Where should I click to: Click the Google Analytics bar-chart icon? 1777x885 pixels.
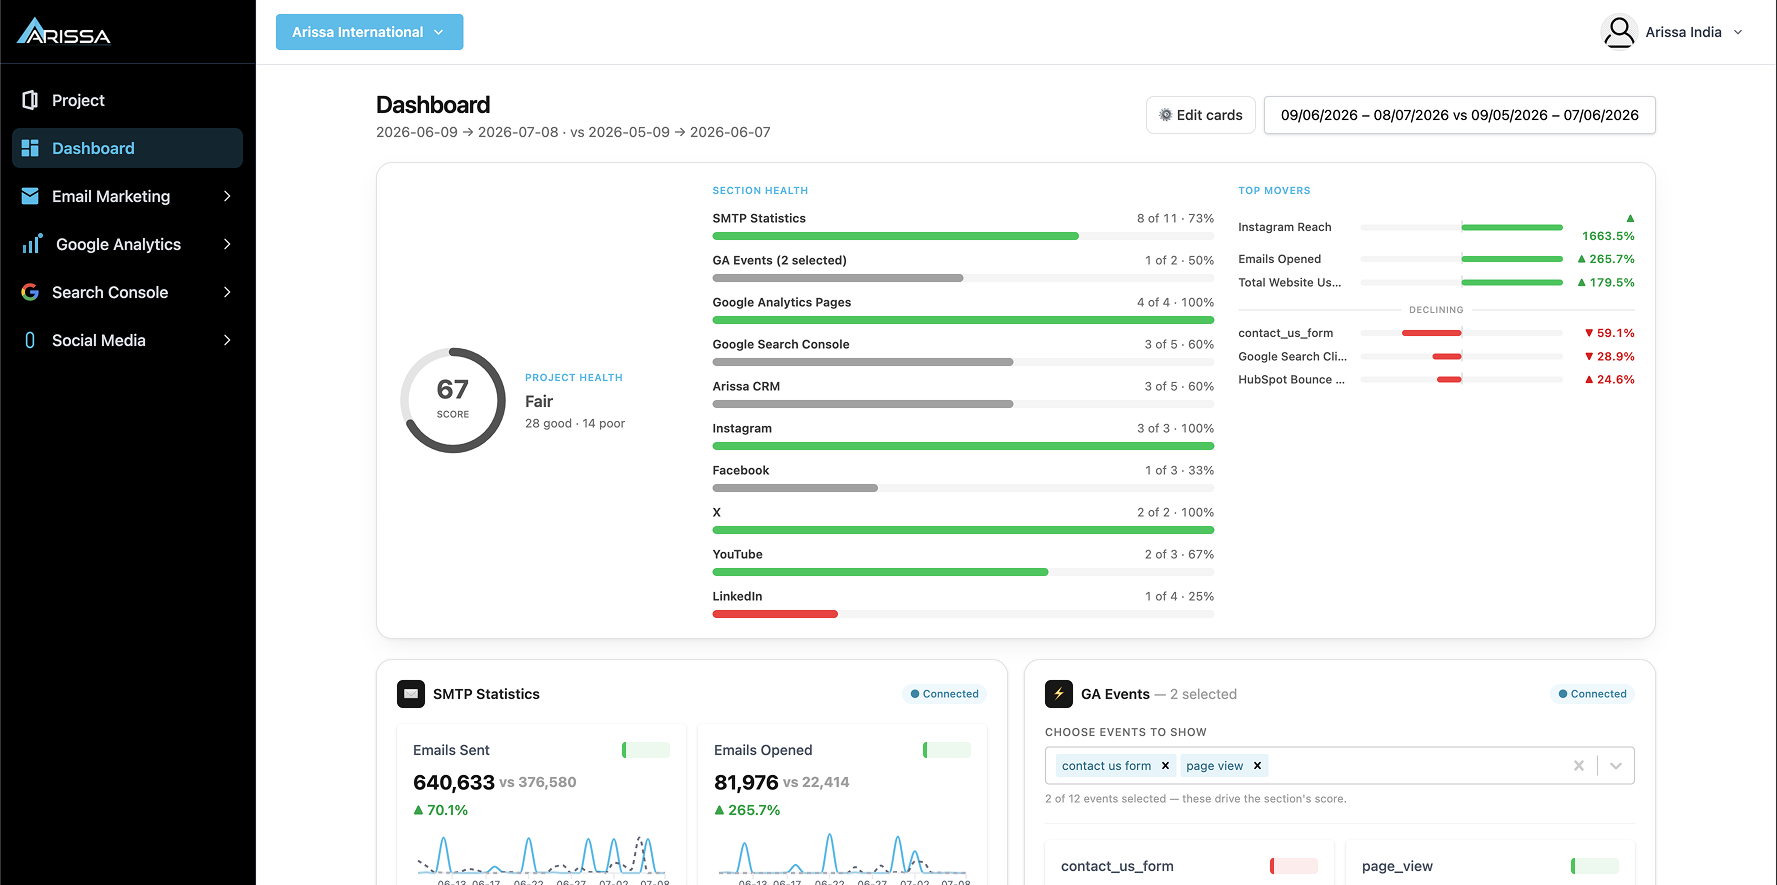(x=32, y=244)
